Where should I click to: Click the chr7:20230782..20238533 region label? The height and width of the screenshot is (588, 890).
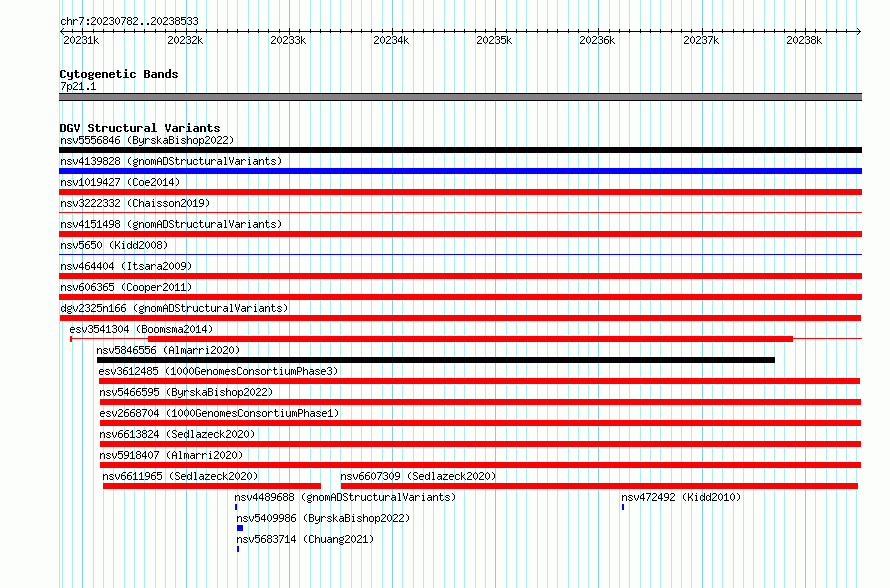click(129, 22)
